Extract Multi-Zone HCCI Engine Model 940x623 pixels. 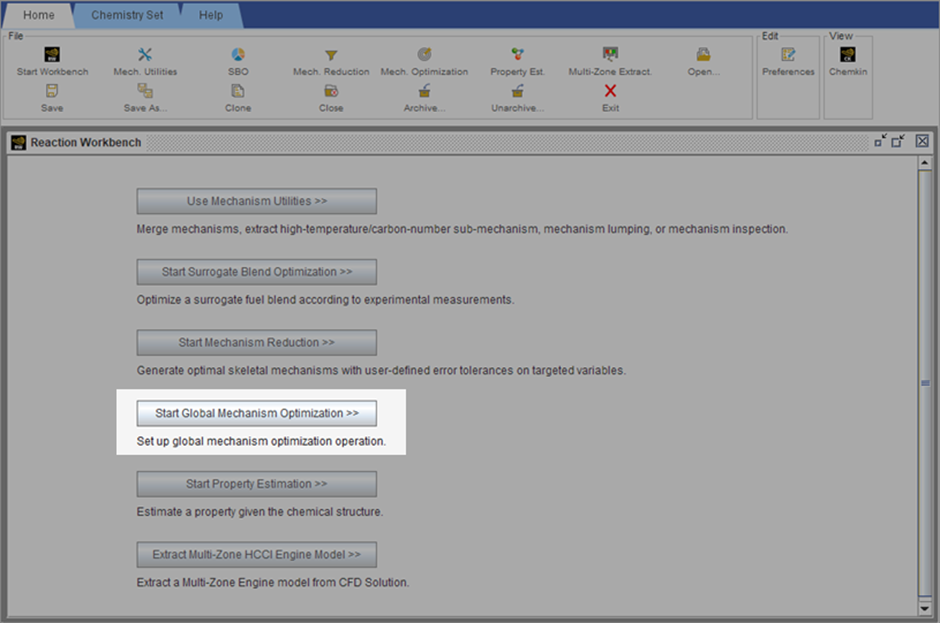tap(257, 555)
